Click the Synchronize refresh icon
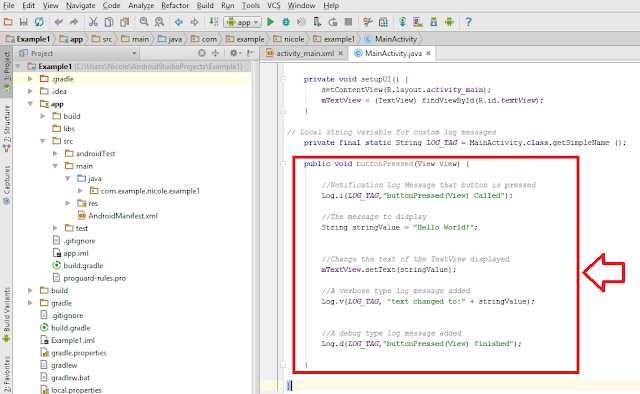This screenshot has width=640, height=394. (x=39, y=22)
